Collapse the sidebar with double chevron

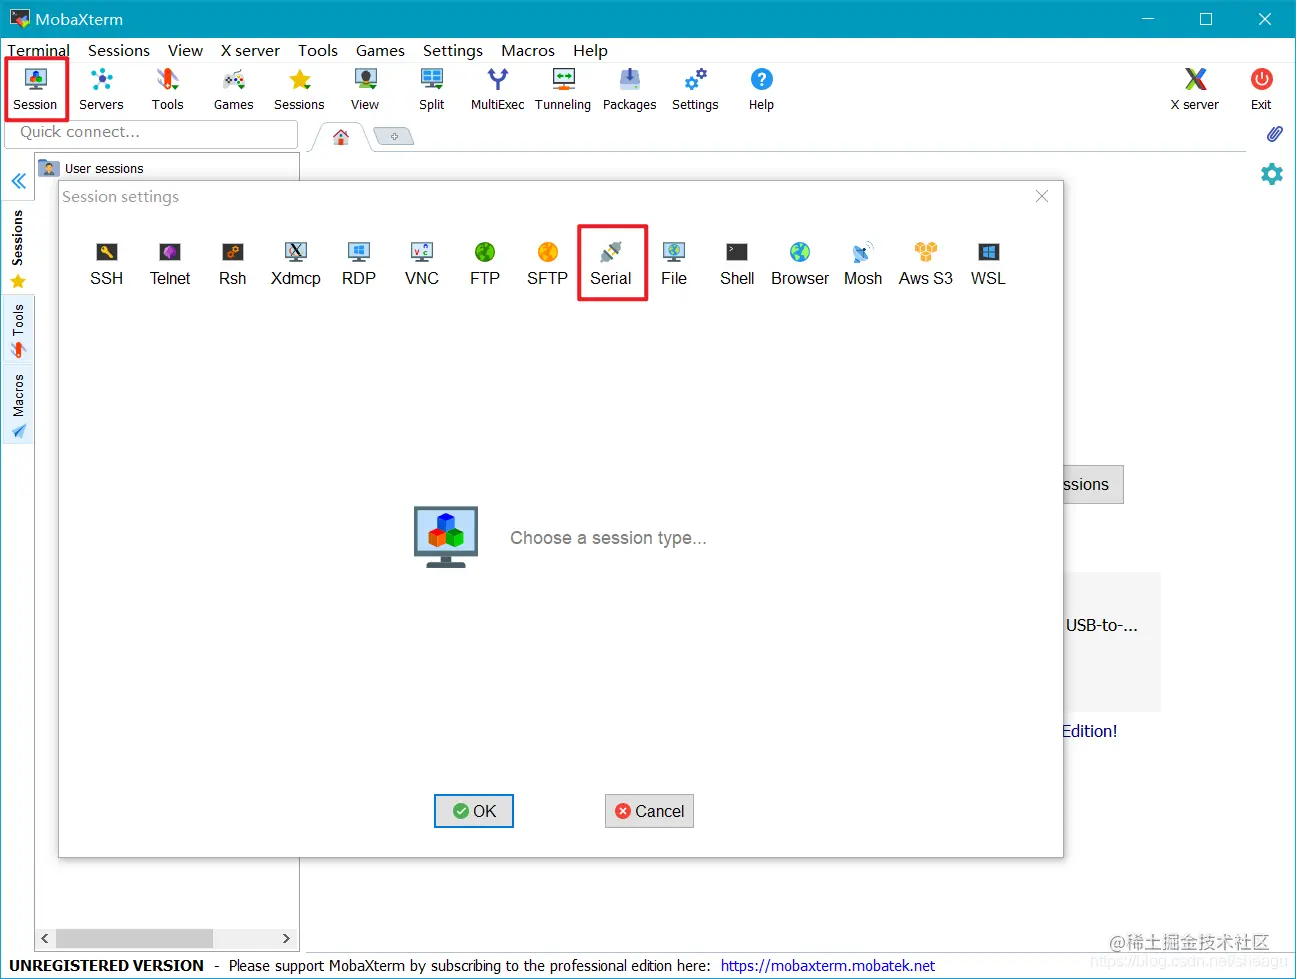tap(19, 181)
